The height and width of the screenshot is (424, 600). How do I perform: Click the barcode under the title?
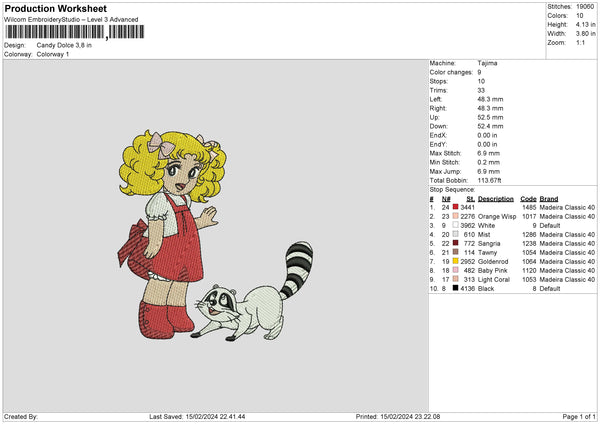pyautogui.click(x=75, y=32)
